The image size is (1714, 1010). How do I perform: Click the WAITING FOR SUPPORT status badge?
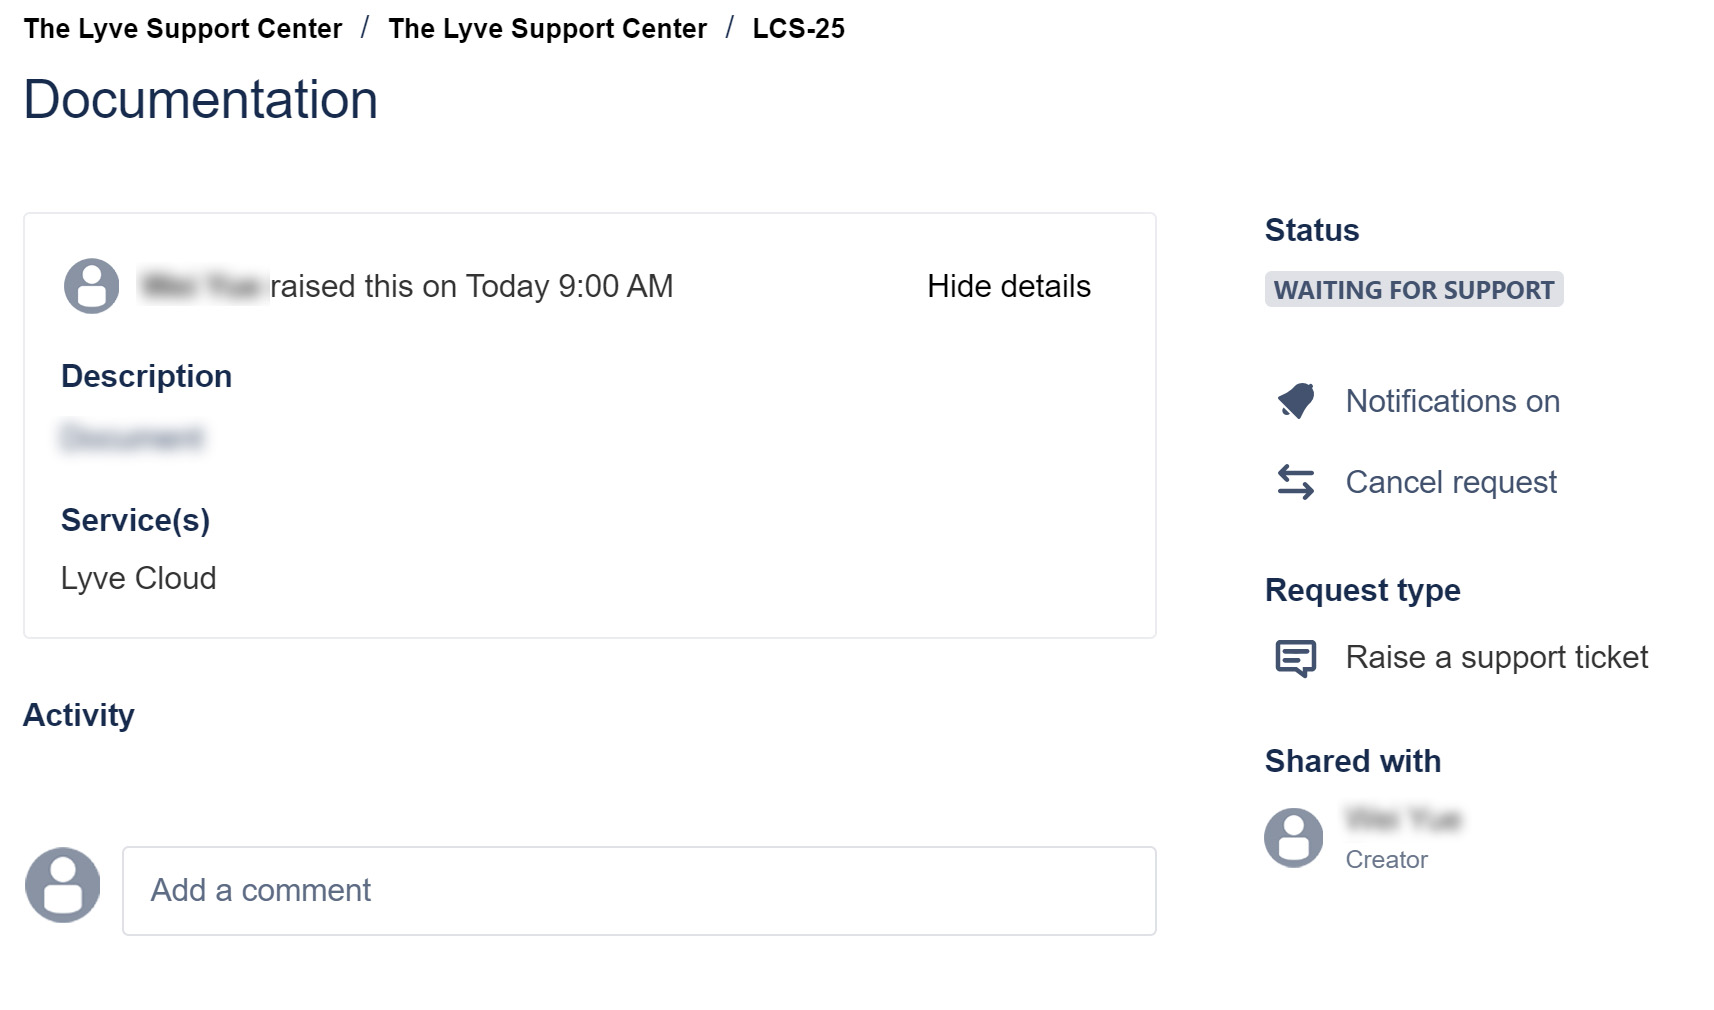[1413, 290]
